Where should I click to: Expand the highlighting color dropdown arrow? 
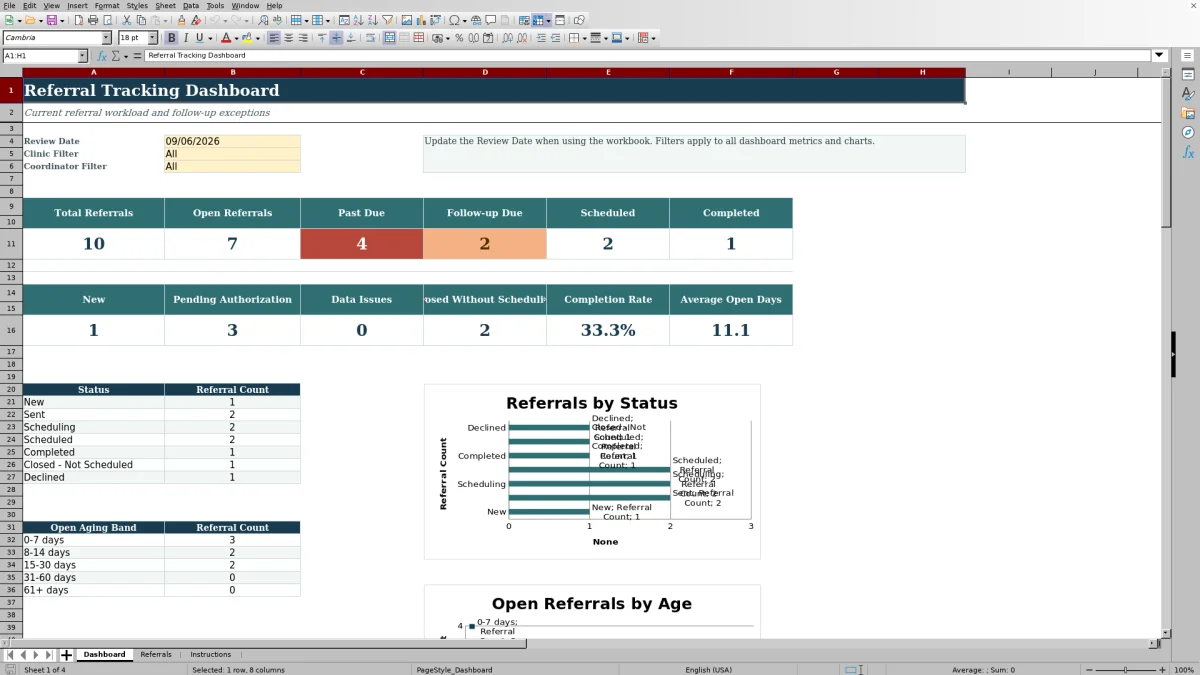pyautogui.click(x=258, y=38)
